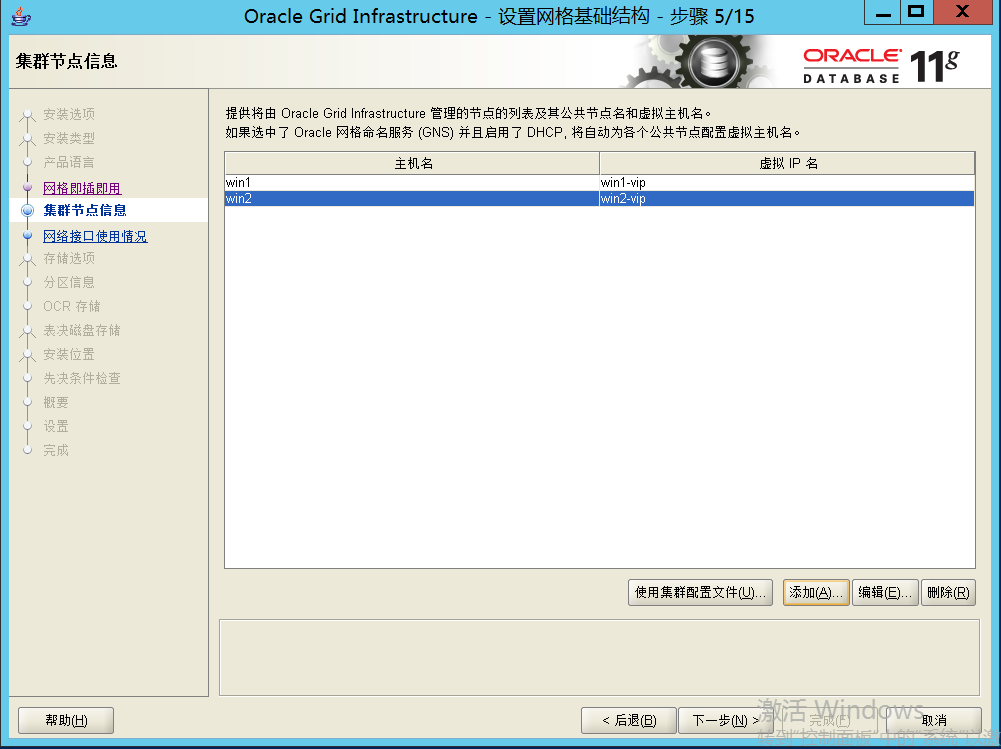Click the 安装选项 step in sidebar
This screenshot has height=749, width=1001.
click(x=69, y=114)
